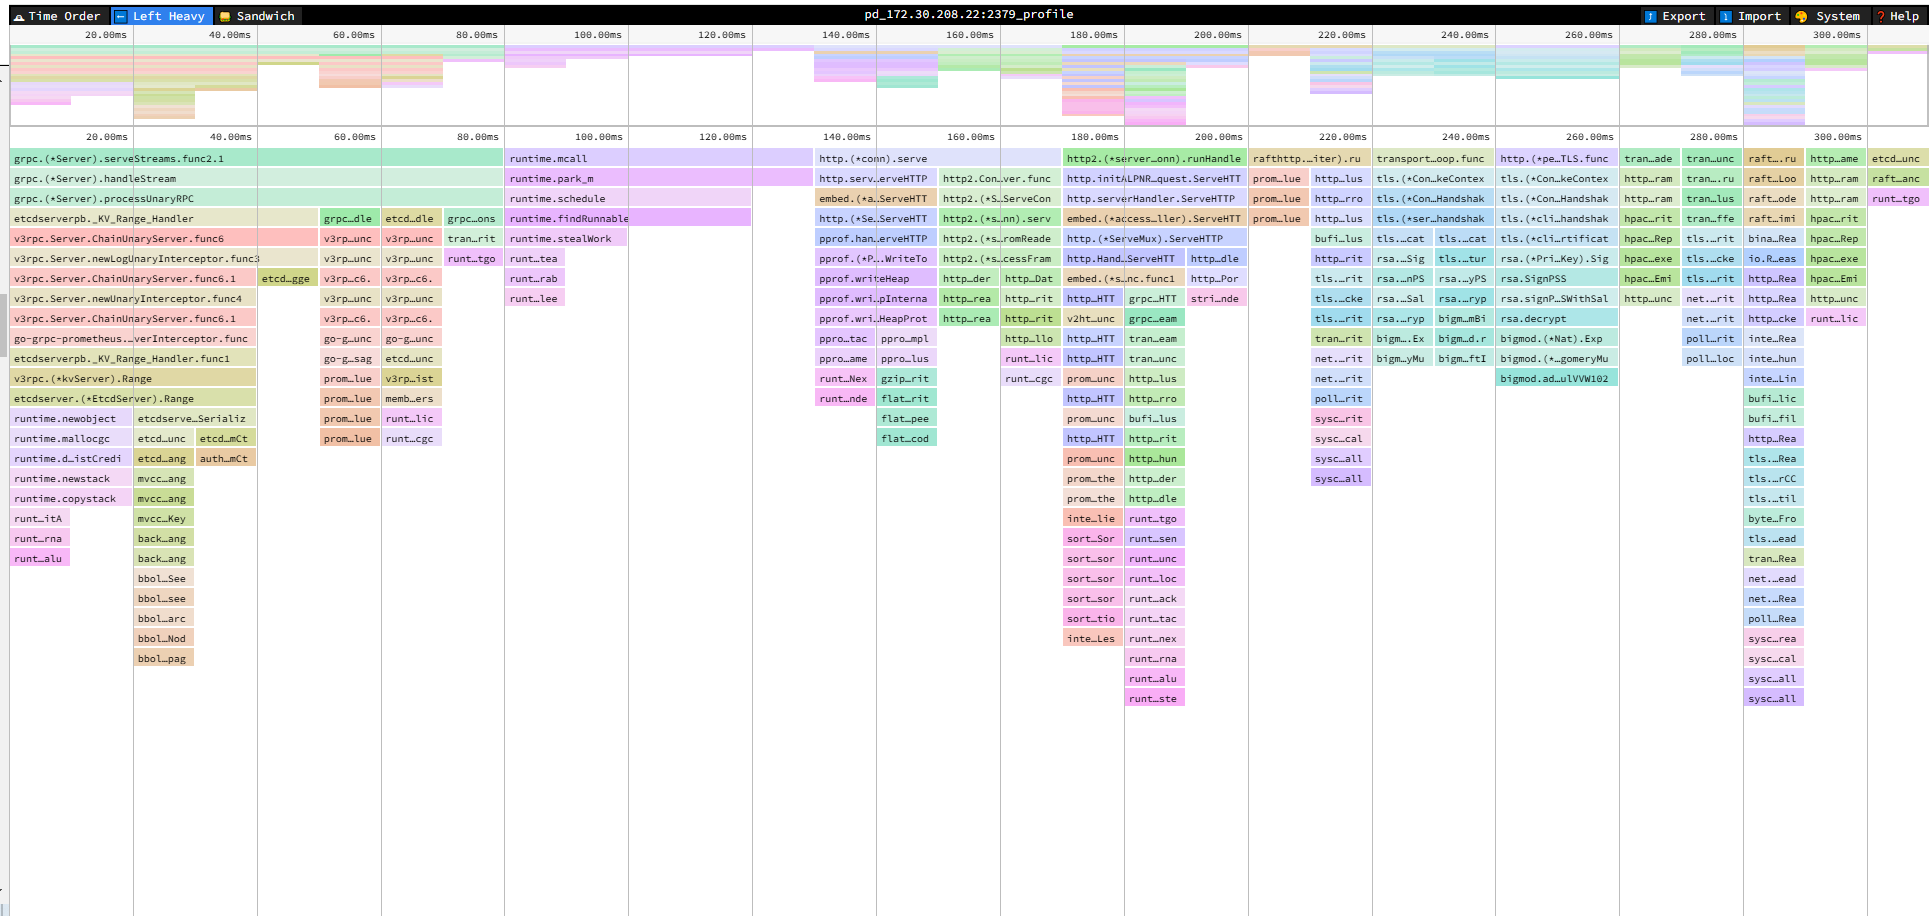Click the flat…cod frame
Image resolution: width=1929 pixels, height=916 pixels.
click(907, 438)
